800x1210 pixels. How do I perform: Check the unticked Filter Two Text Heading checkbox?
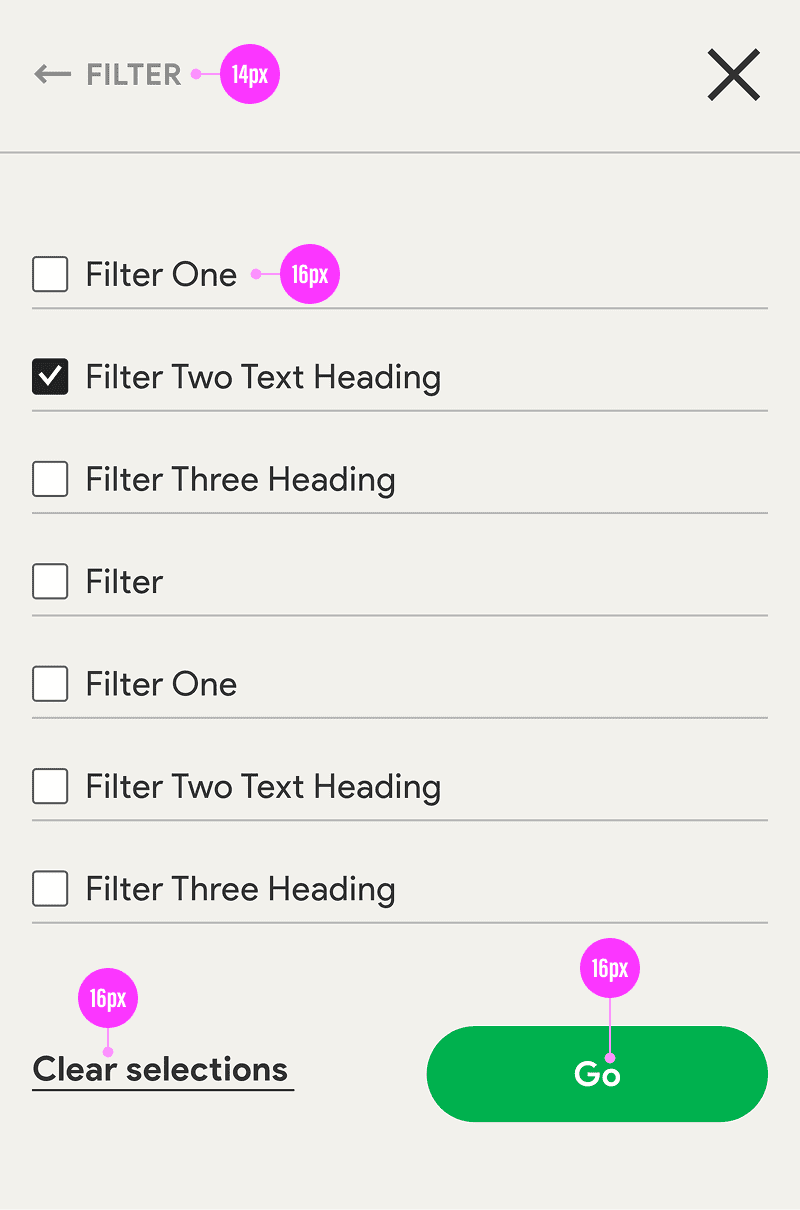(50, 787)
